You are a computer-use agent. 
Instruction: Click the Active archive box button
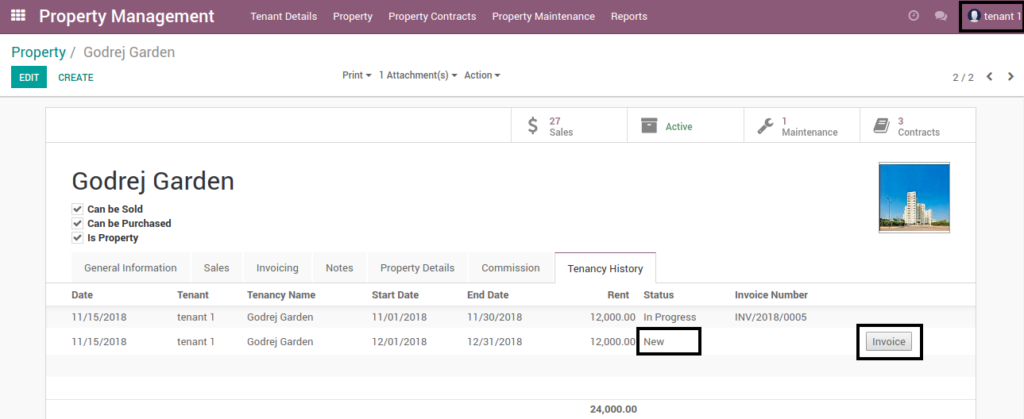point(685,125)
